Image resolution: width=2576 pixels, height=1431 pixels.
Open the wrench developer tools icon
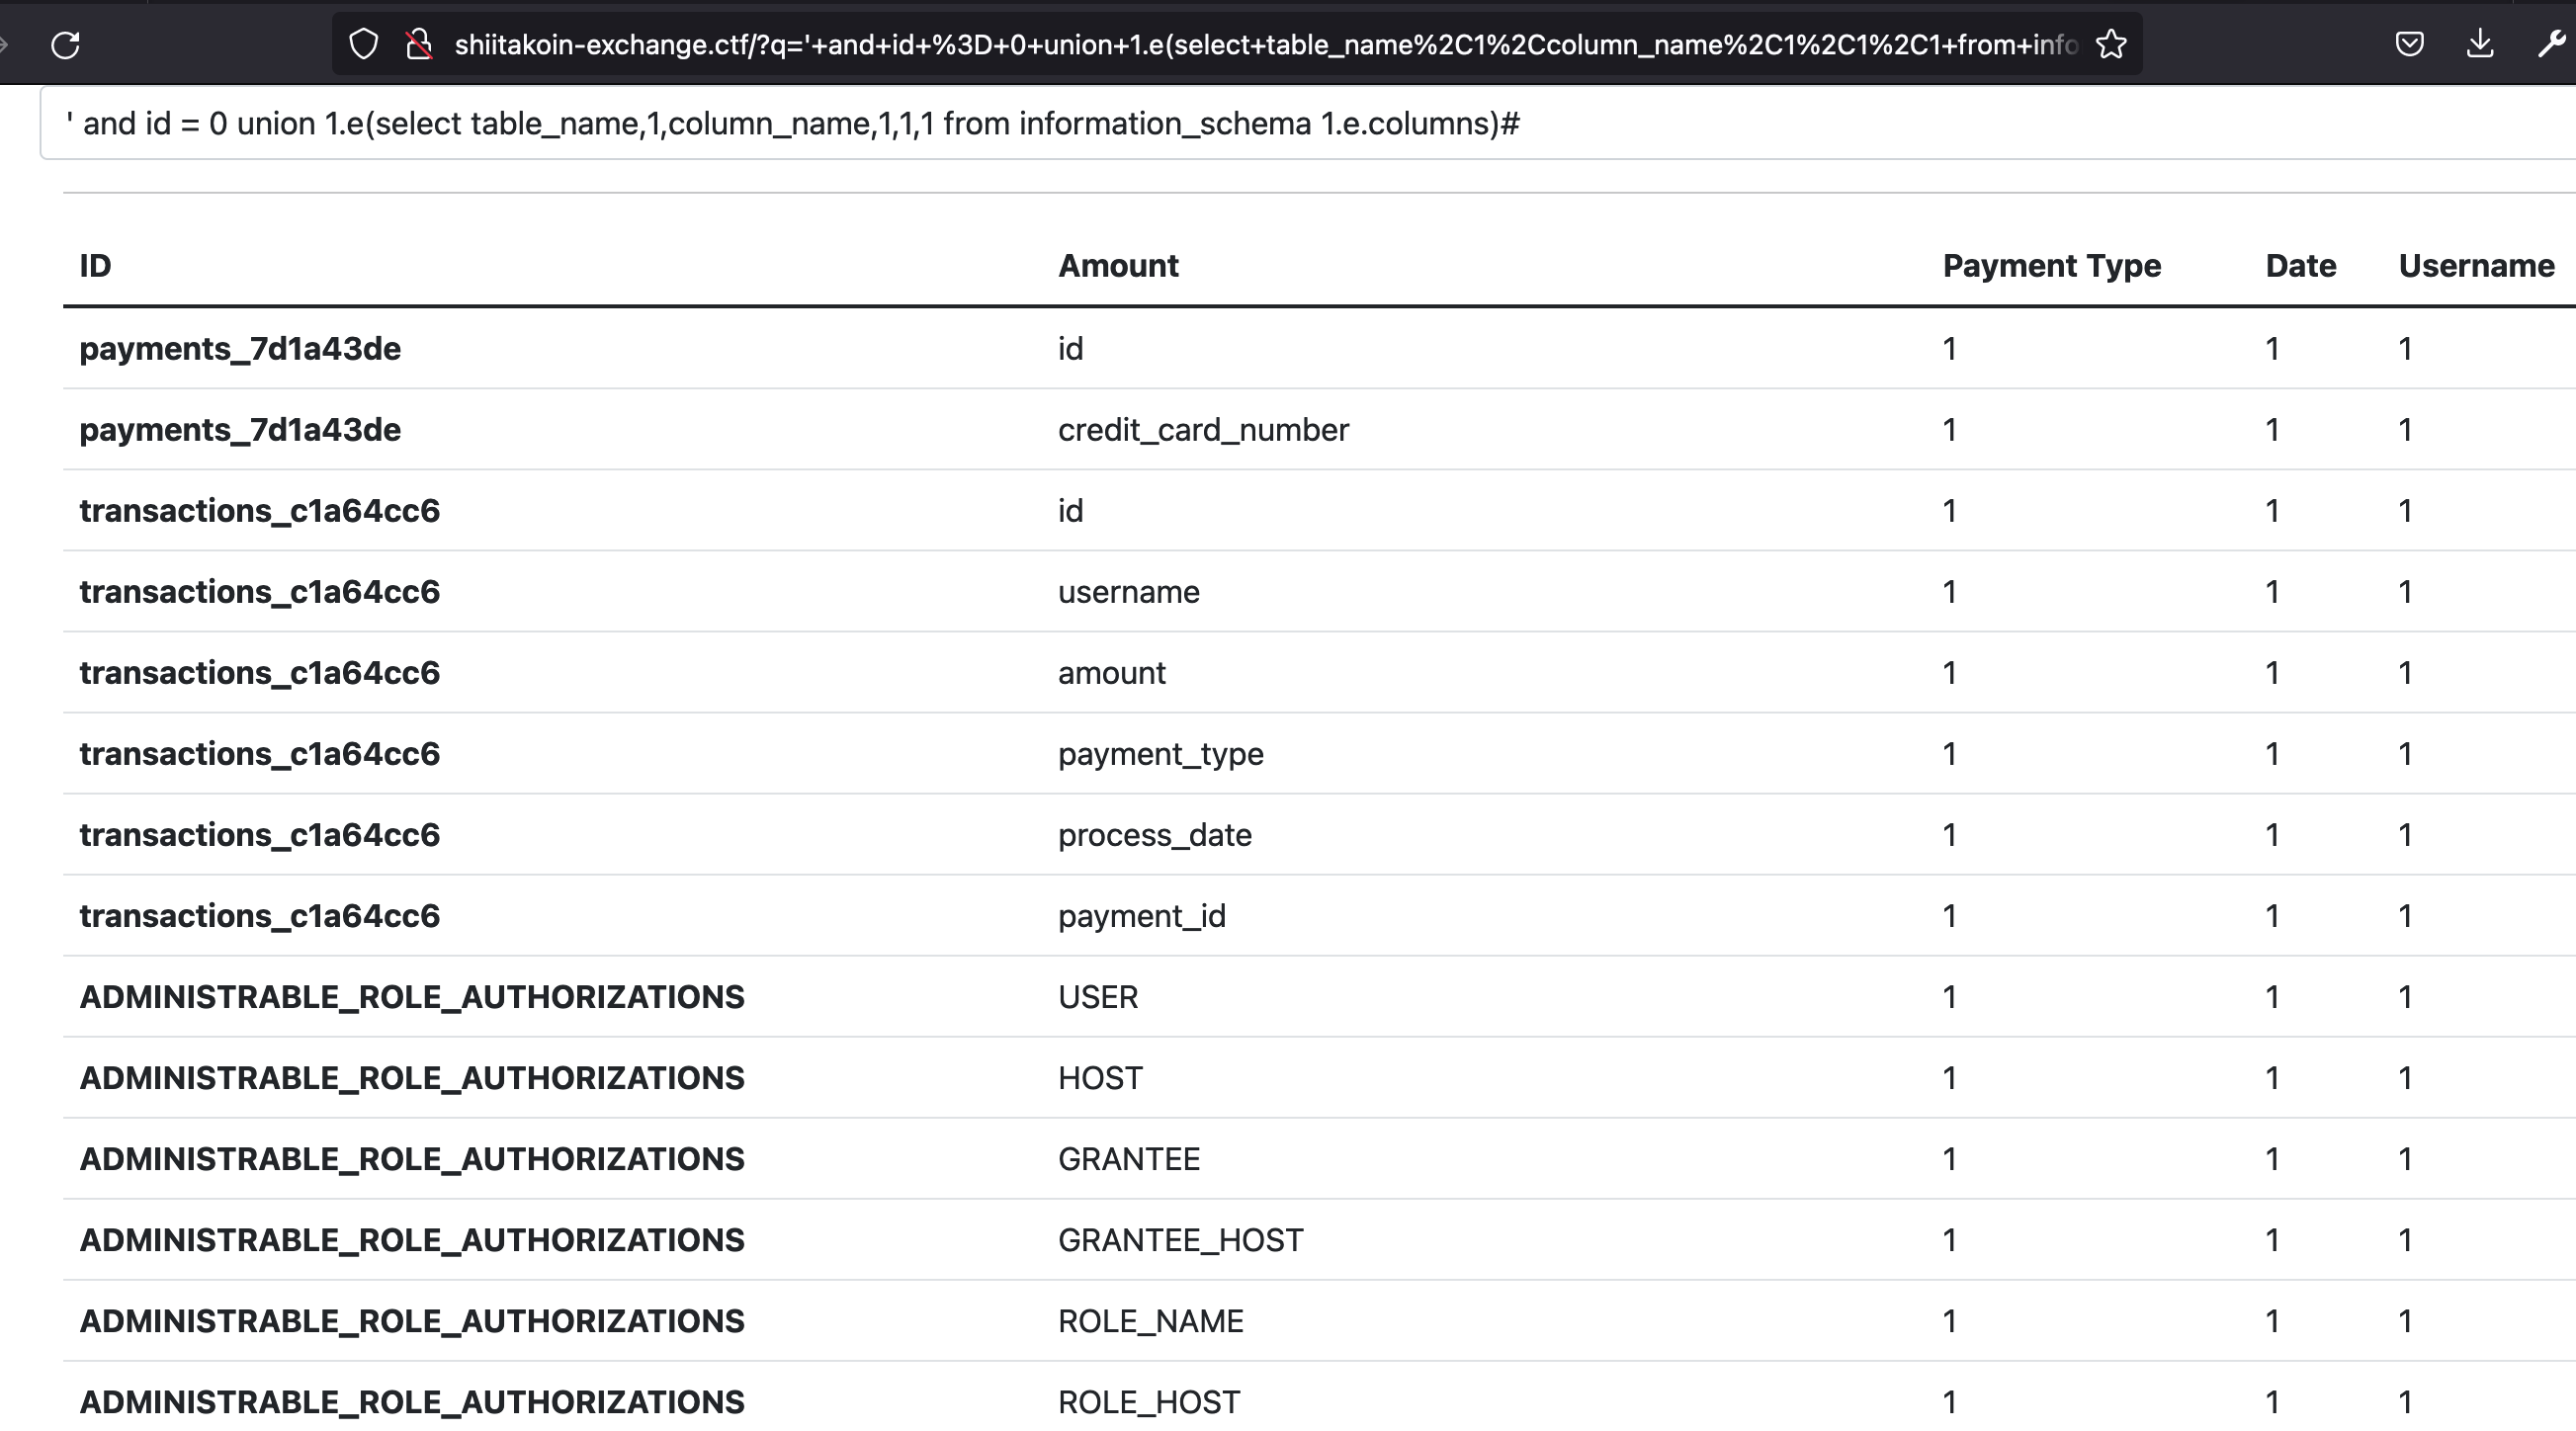pos(2551,44)
